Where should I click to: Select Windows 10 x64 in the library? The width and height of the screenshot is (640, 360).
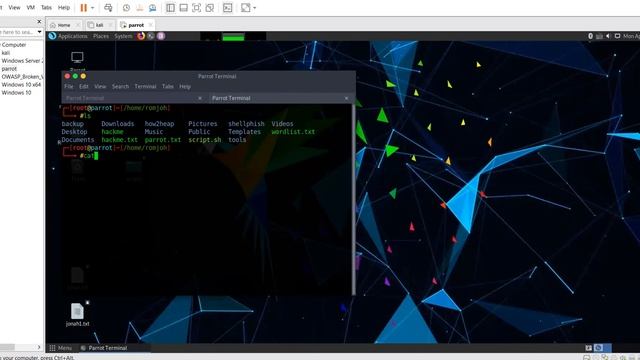pyautogui.click(x=21, y=84)
